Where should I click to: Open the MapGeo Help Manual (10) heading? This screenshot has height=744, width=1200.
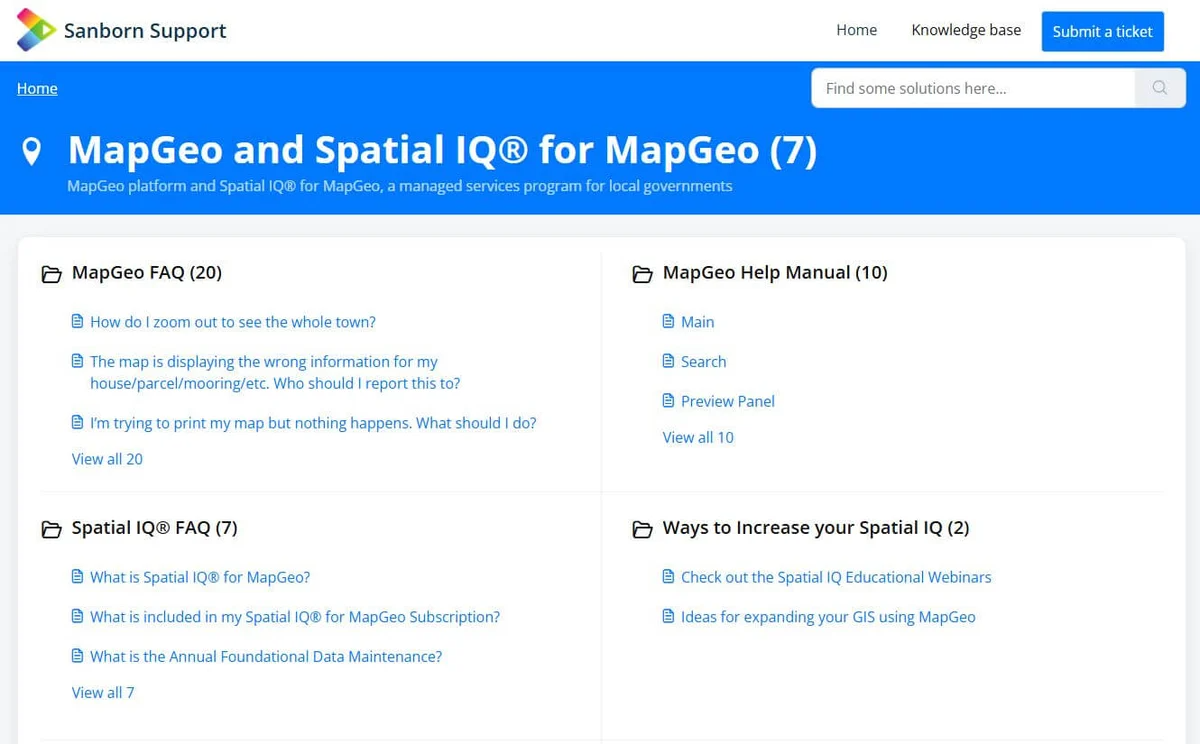pos(775,272)
